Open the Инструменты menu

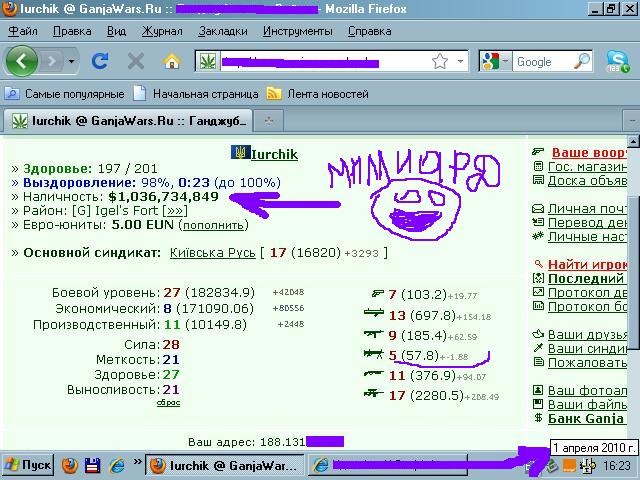click(298, 31)
